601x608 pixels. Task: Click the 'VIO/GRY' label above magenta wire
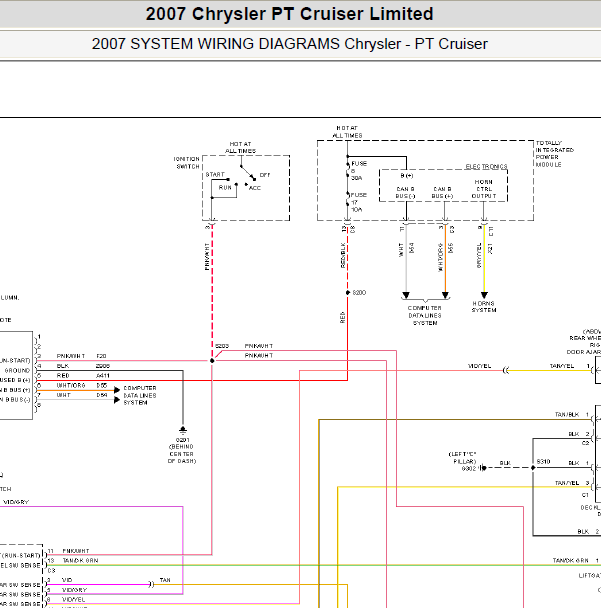16,502
